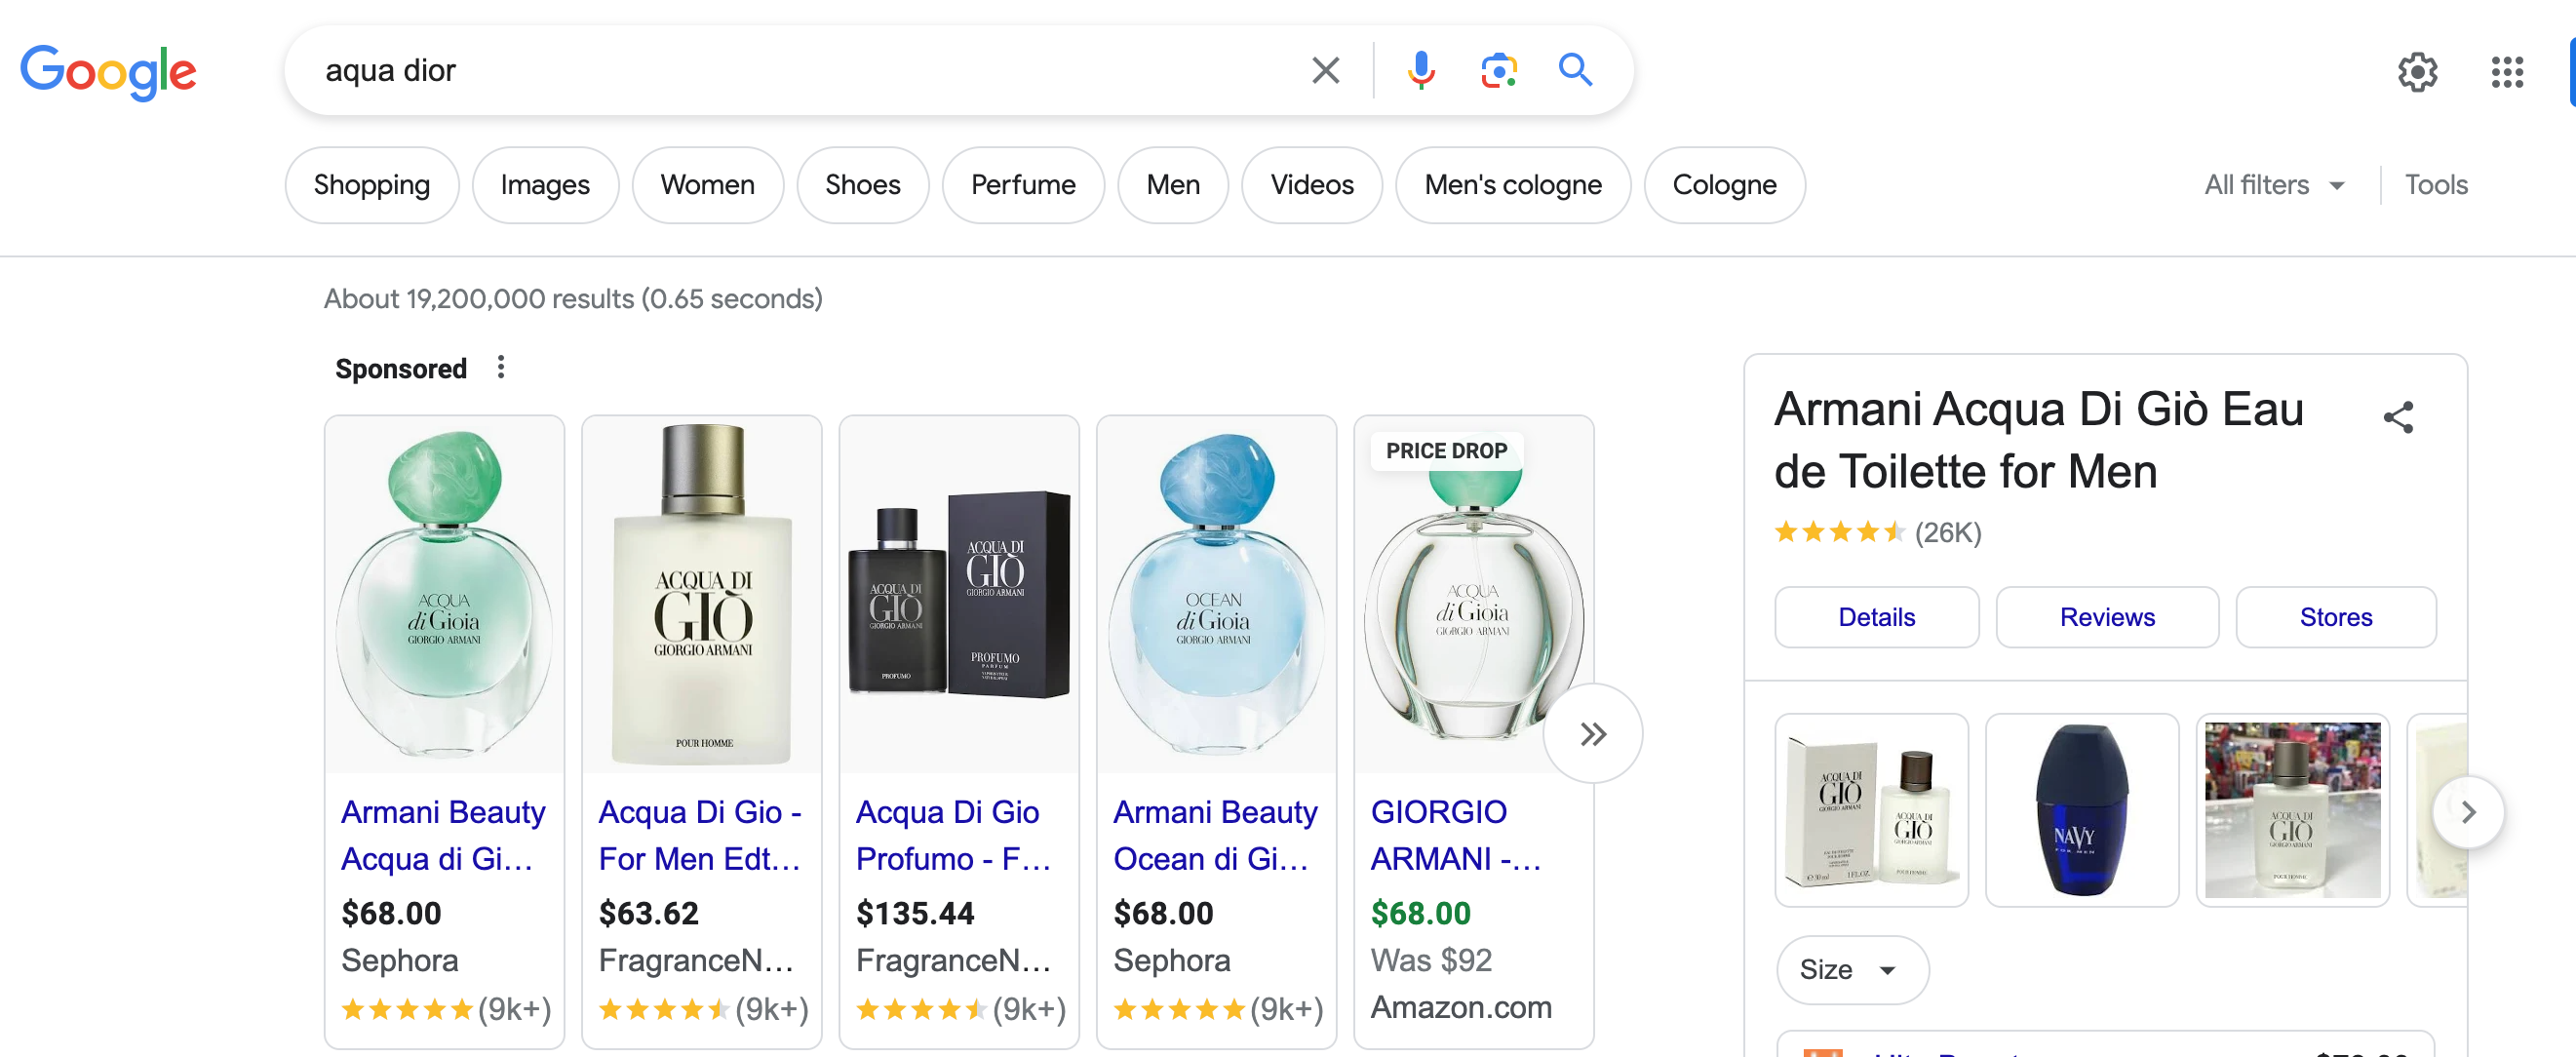Click the $135.44 price text
Screen dimensions: 2576x1057
tap(914, 913)
